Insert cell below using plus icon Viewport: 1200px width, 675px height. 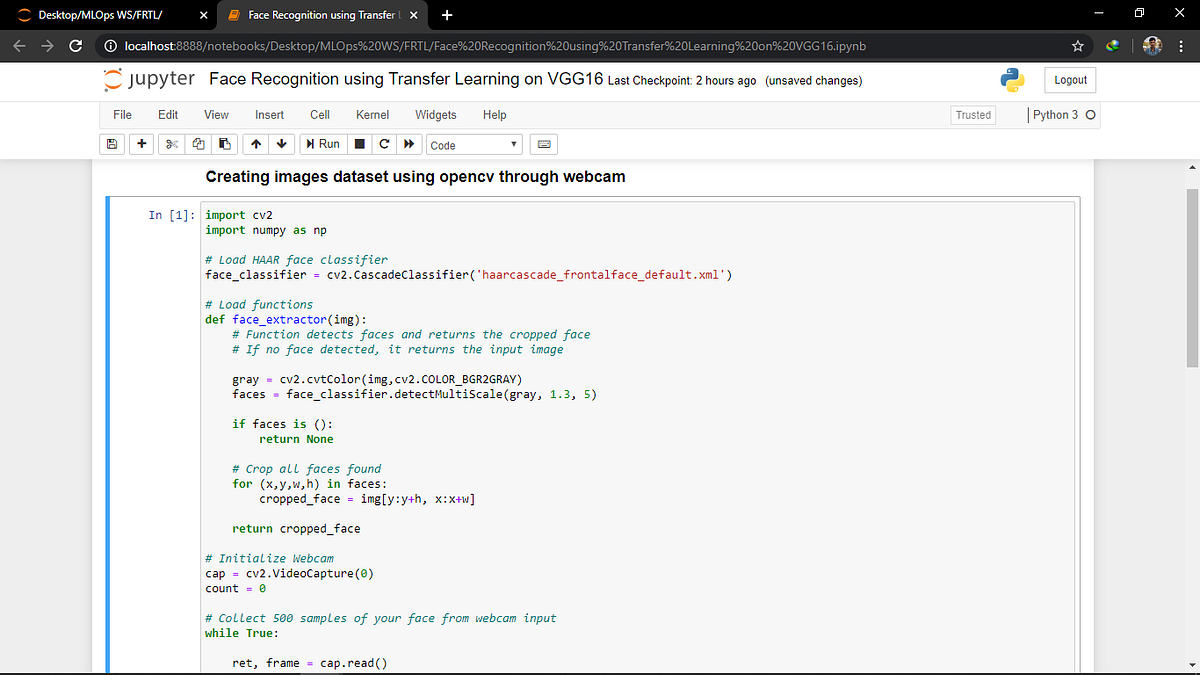(143, 144)
